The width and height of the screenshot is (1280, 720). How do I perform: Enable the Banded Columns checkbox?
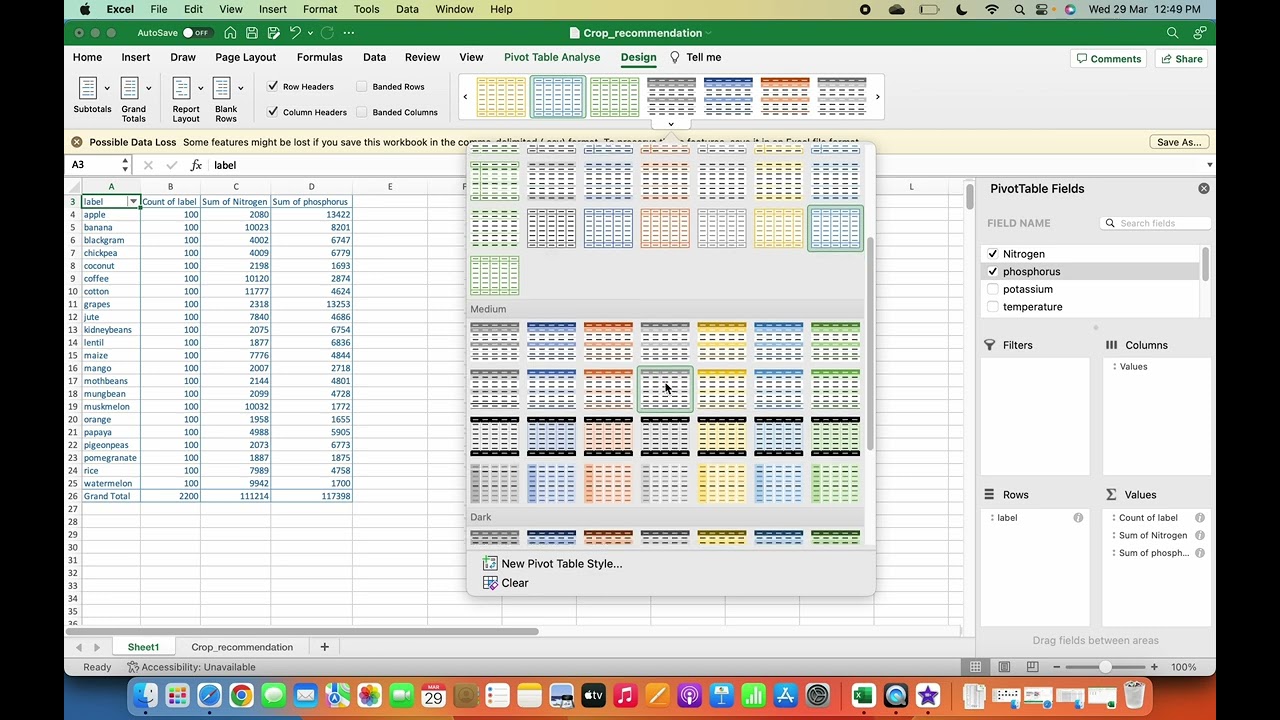(x=362, y=112)
